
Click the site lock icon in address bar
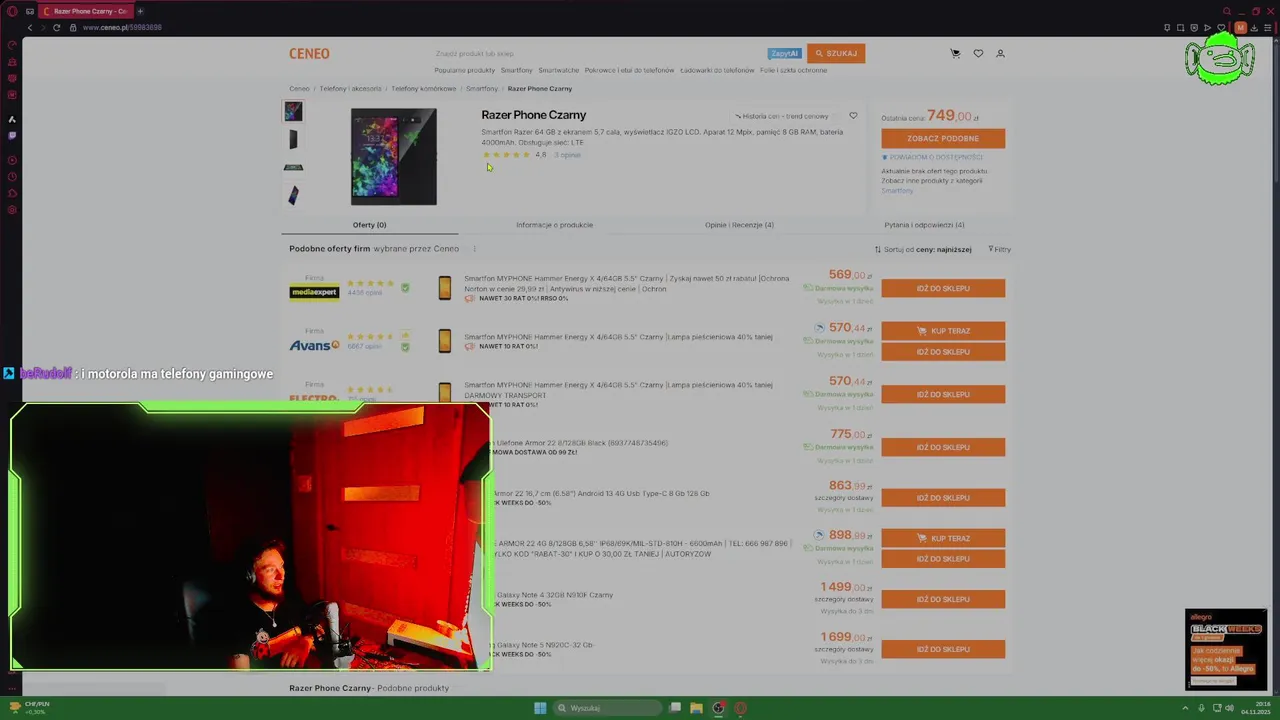click(72, 27)
